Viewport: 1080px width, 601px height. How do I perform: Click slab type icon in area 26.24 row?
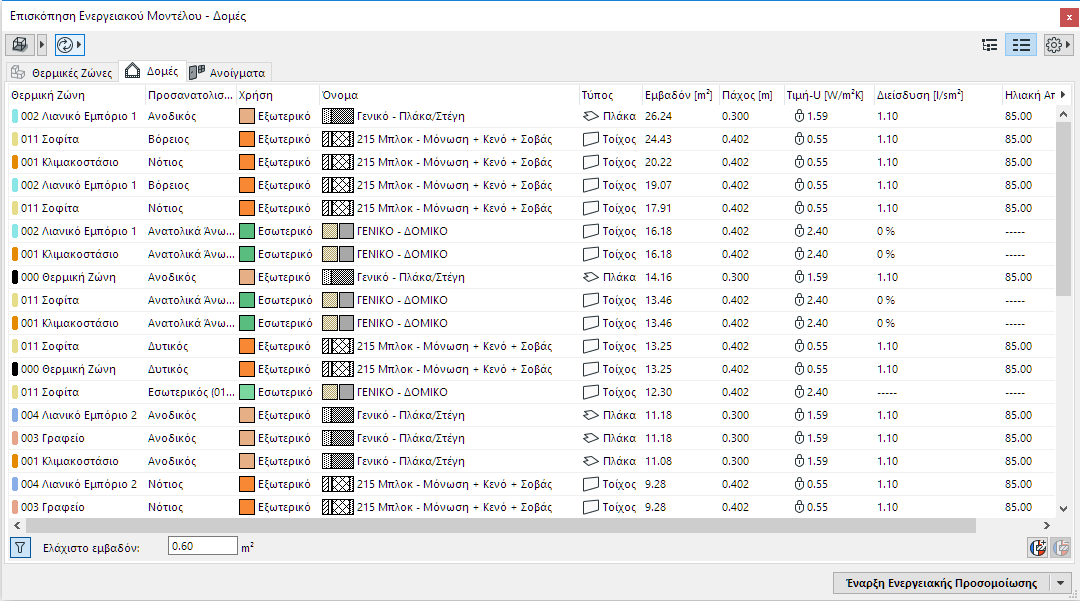590,116
